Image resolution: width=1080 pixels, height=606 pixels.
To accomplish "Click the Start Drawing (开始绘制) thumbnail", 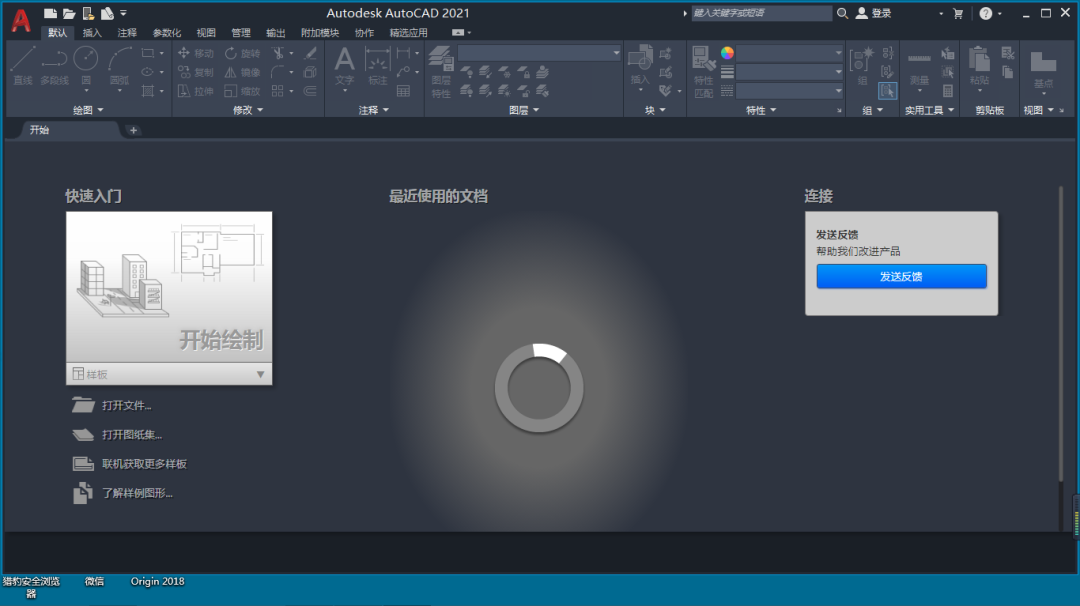I will 169,287.
